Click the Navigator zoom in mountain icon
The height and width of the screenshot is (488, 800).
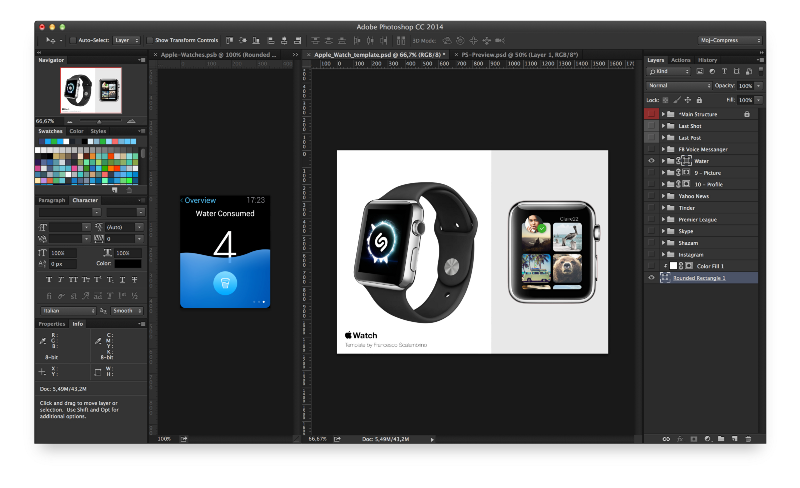131,121
